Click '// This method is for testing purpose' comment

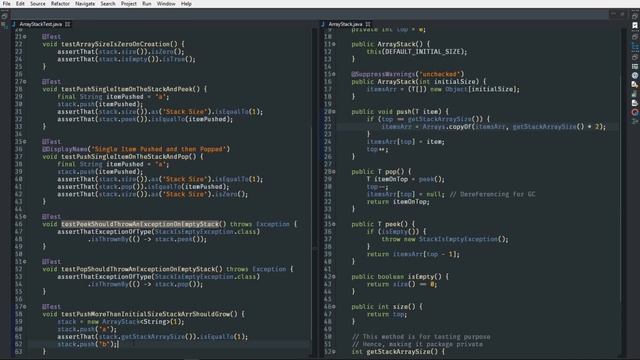click(x=421, y=337)
